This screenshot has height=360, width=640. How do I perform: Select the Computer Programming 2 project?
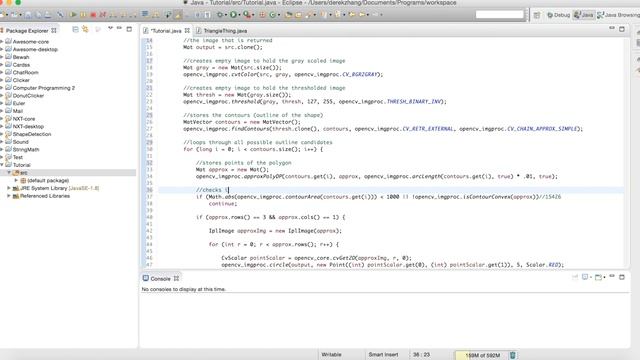(x=43, y=88)
